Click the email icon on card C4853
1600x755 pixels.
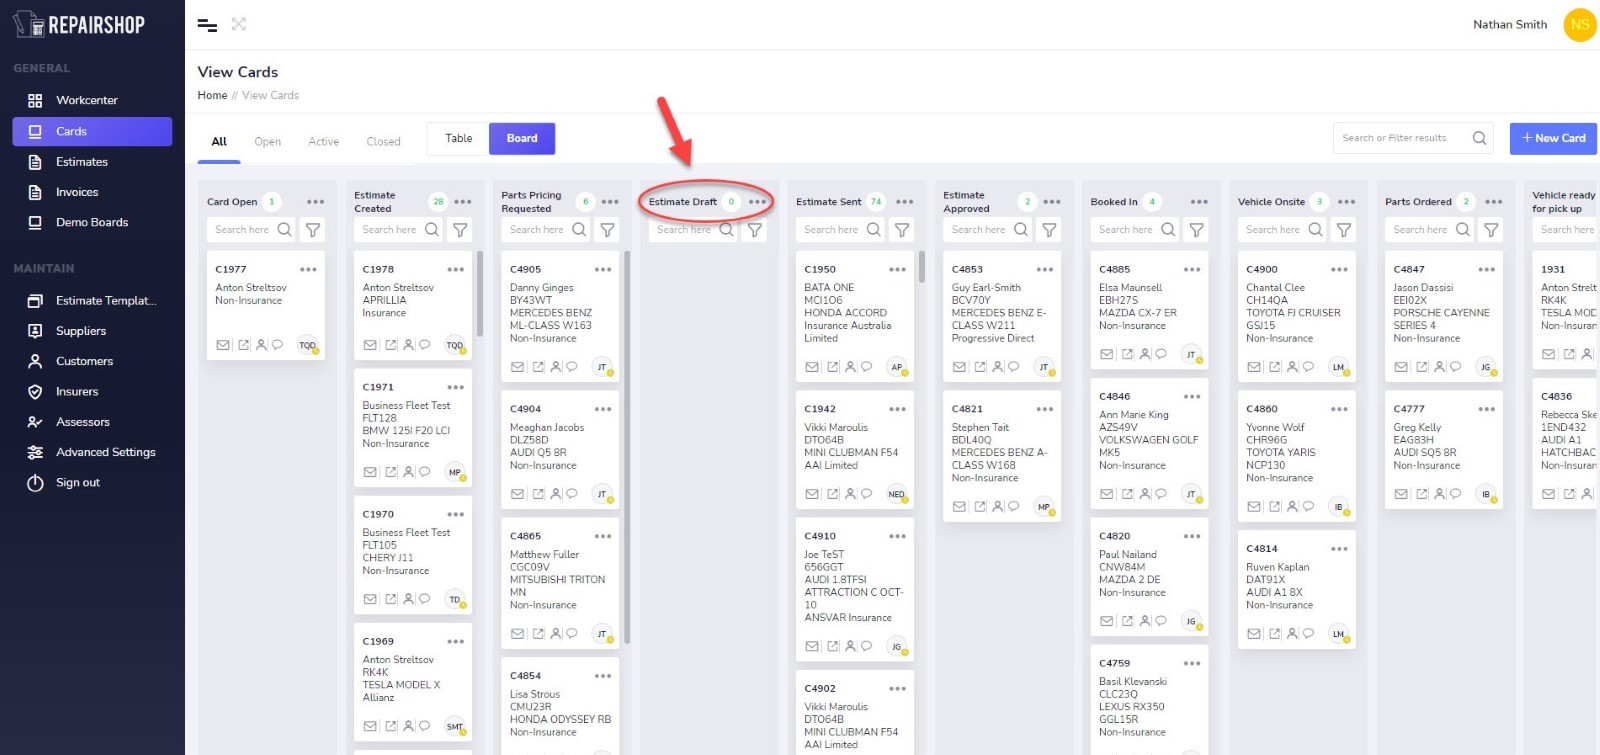point(959,367)
